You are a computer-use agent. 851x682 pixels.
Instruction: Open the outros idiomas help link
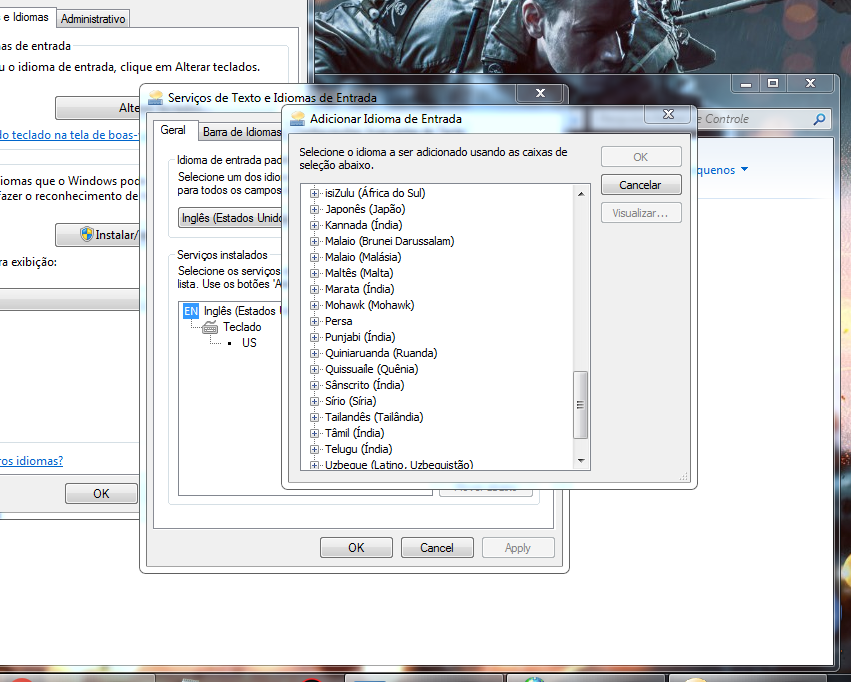tap(31, 461)
